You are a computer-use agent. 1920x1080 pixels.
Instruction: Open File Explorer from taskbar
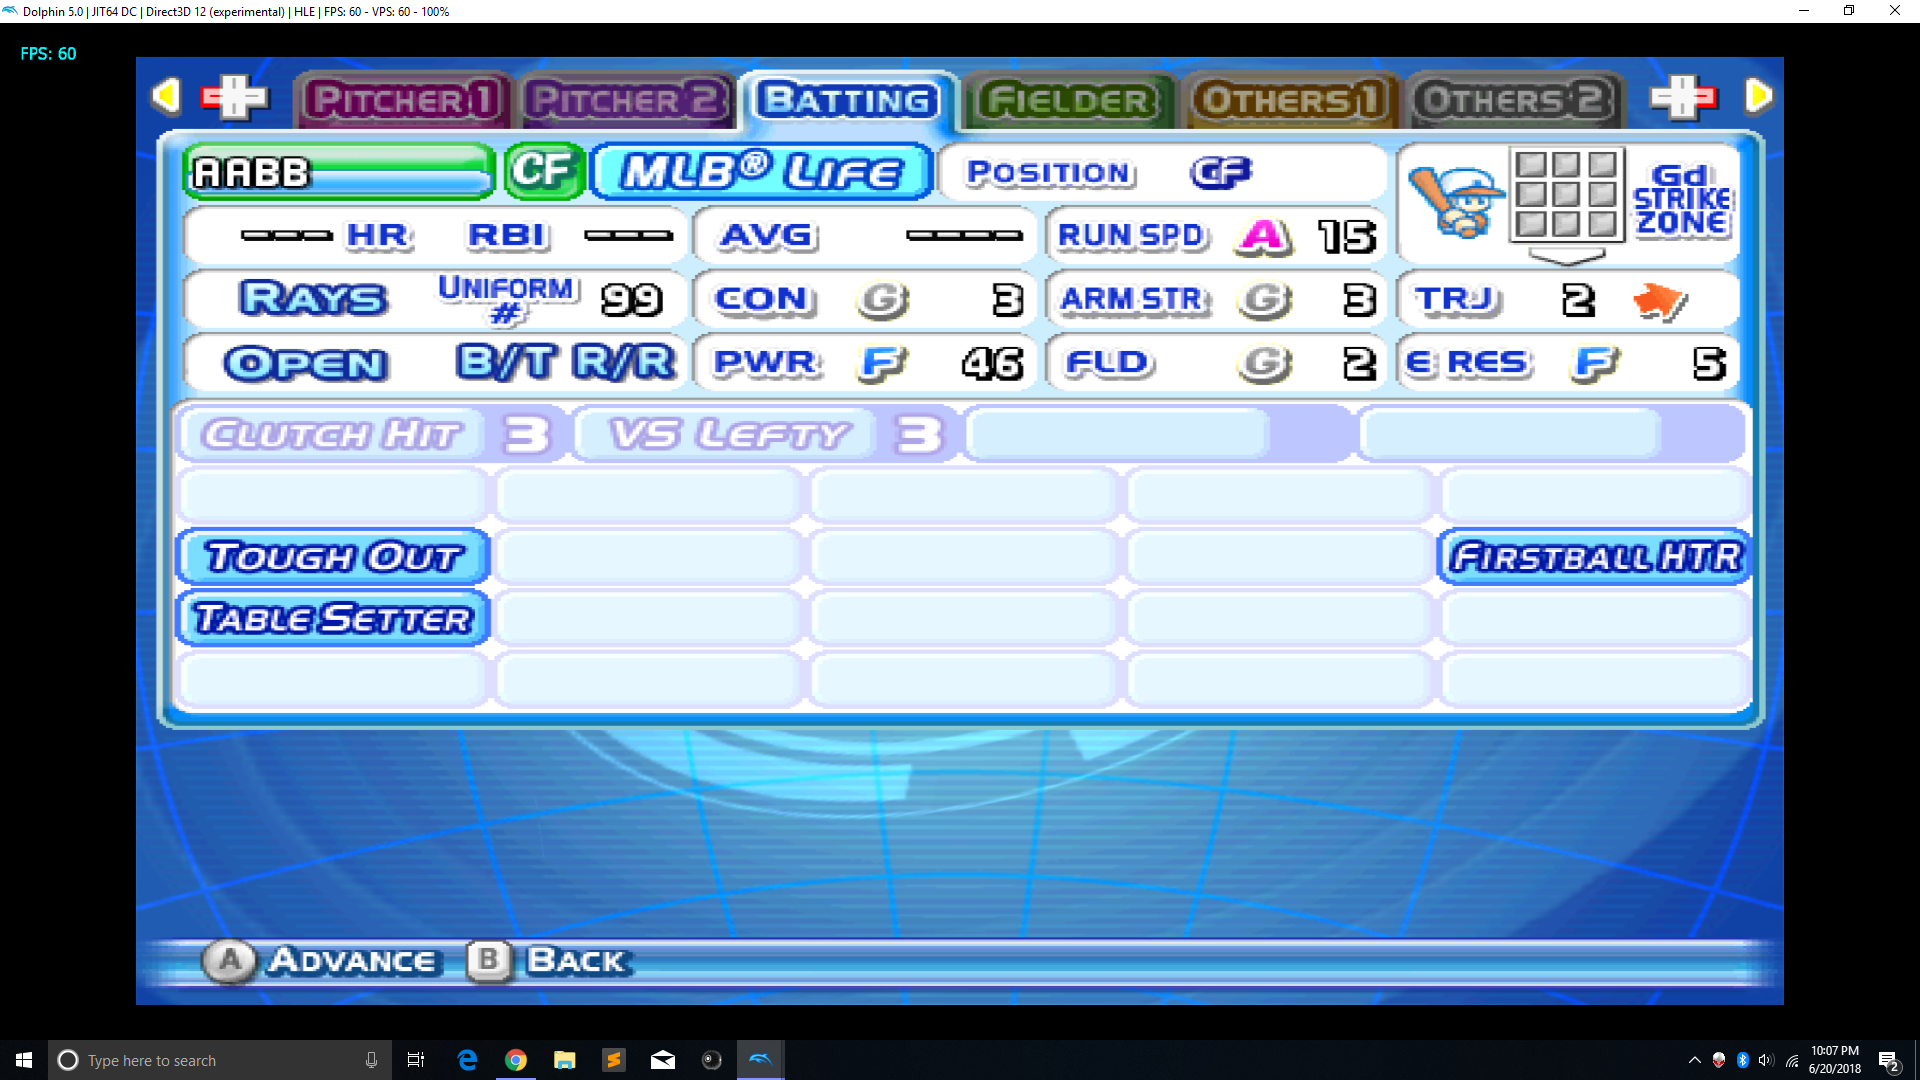(565, 1060)
